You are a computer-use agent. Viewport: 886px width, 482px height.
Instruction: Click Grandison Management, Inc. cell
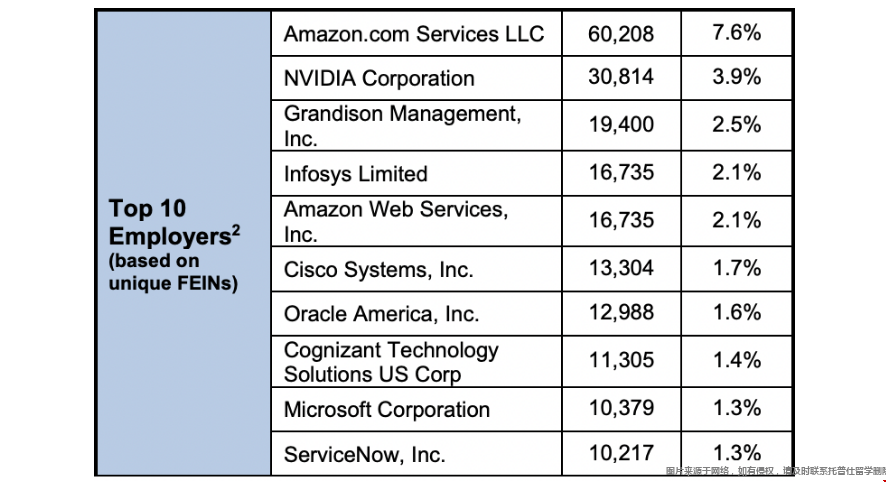tap(402, 126)
